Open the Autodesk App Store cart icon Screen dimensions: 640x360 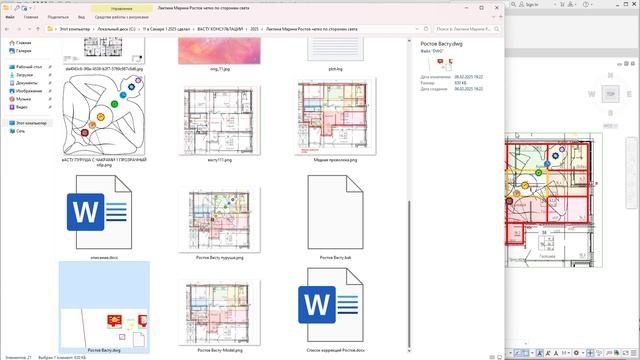tap(562, 4)
